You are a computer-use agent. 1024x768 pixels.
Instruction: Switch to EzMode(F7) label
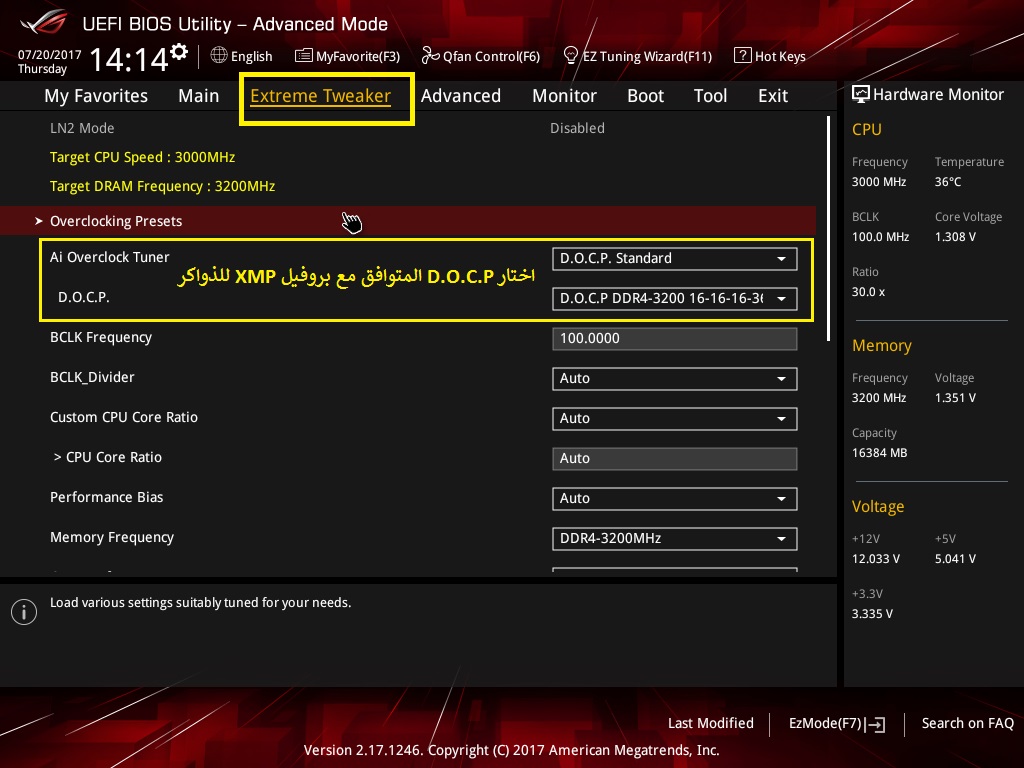click(x=825, y=723)
